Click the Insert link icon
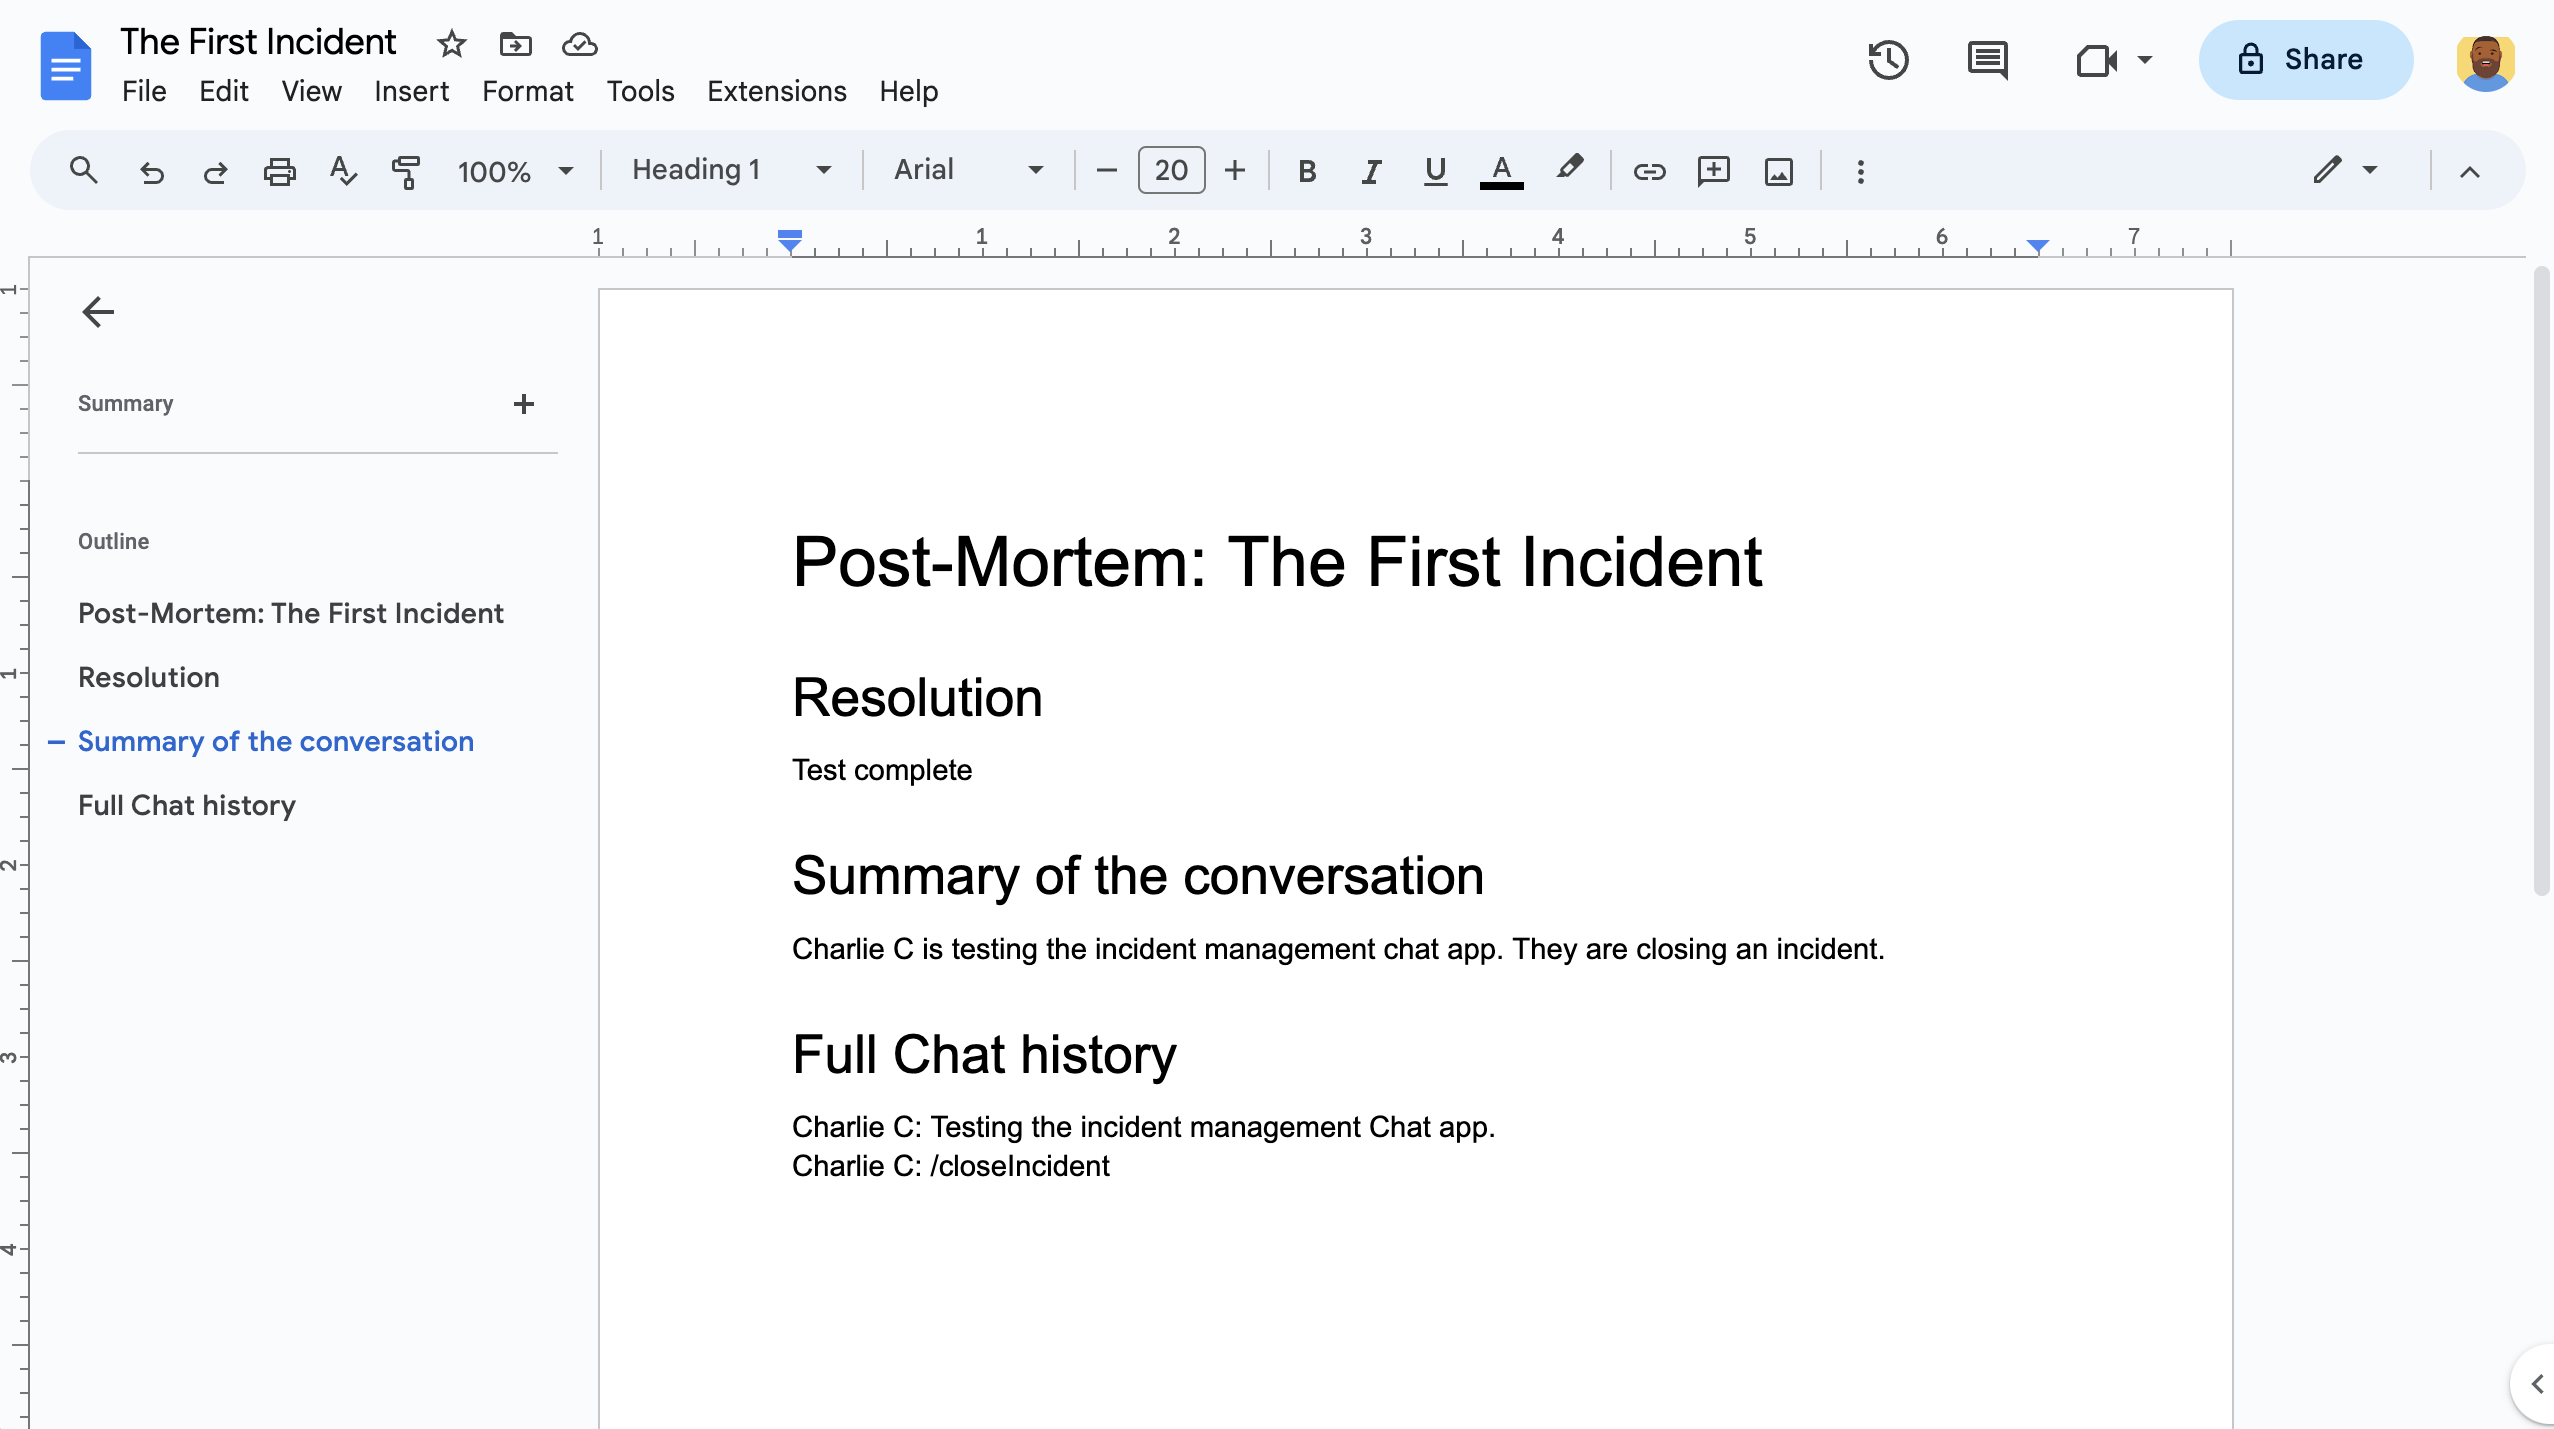The image size is (2554, 1429). click(x=1647, y=170)
